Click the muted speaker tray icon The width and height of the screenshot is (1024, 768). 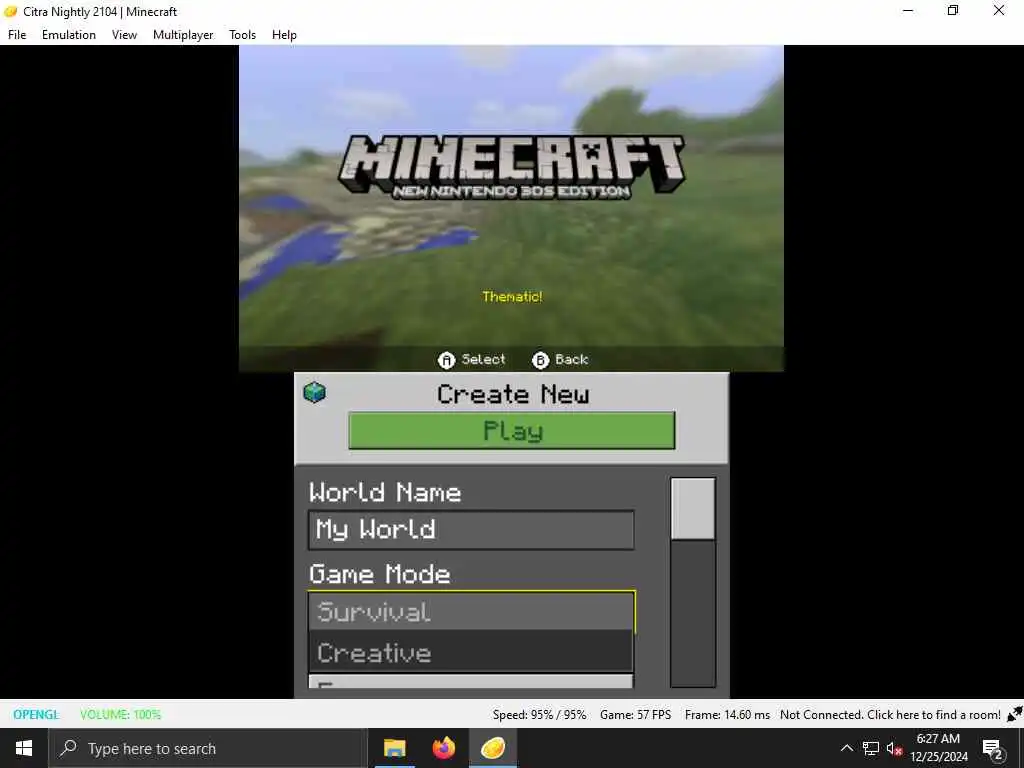pyautogui.click(x=894, y=748)
